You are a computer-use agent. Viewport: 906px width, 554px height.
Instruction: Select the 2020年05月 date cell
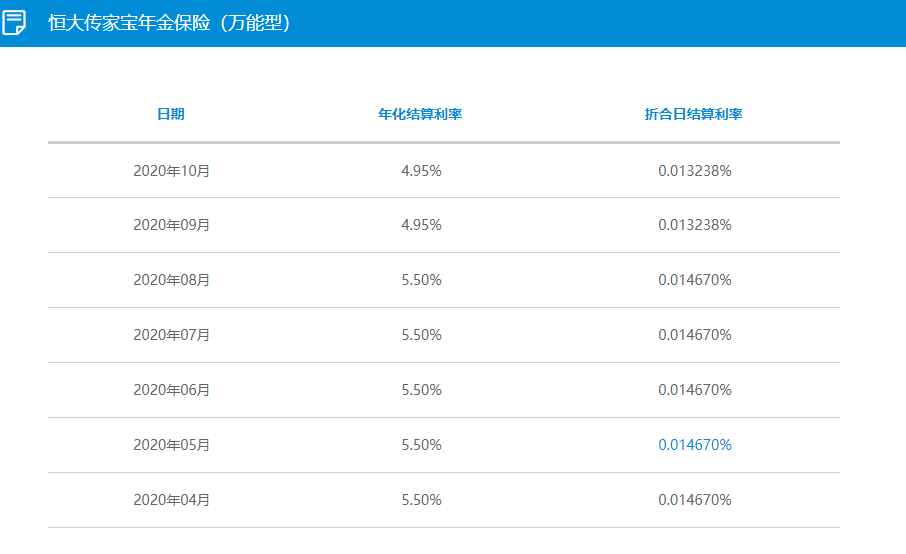click(x=172, y=445)
